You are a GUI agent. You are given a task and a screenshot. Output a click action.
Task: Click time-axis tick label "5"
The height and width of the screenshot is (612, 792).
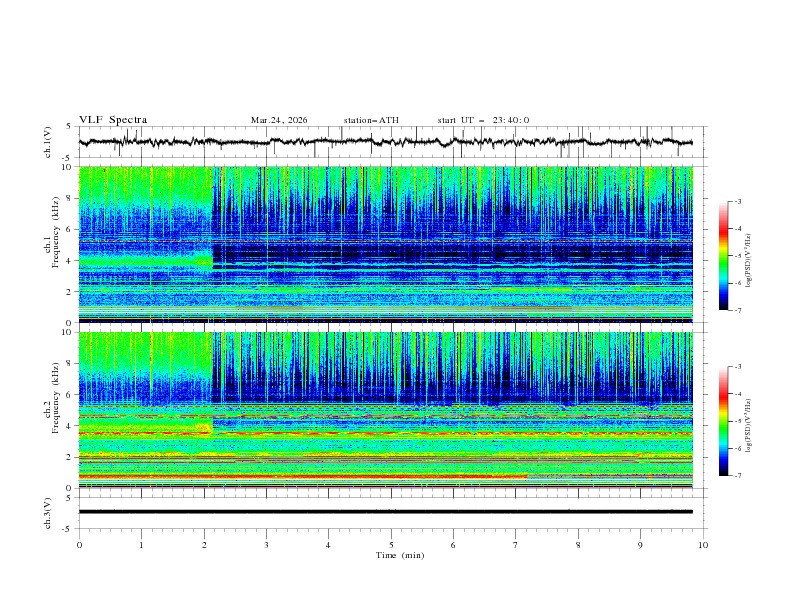click(x=391, y=545)
